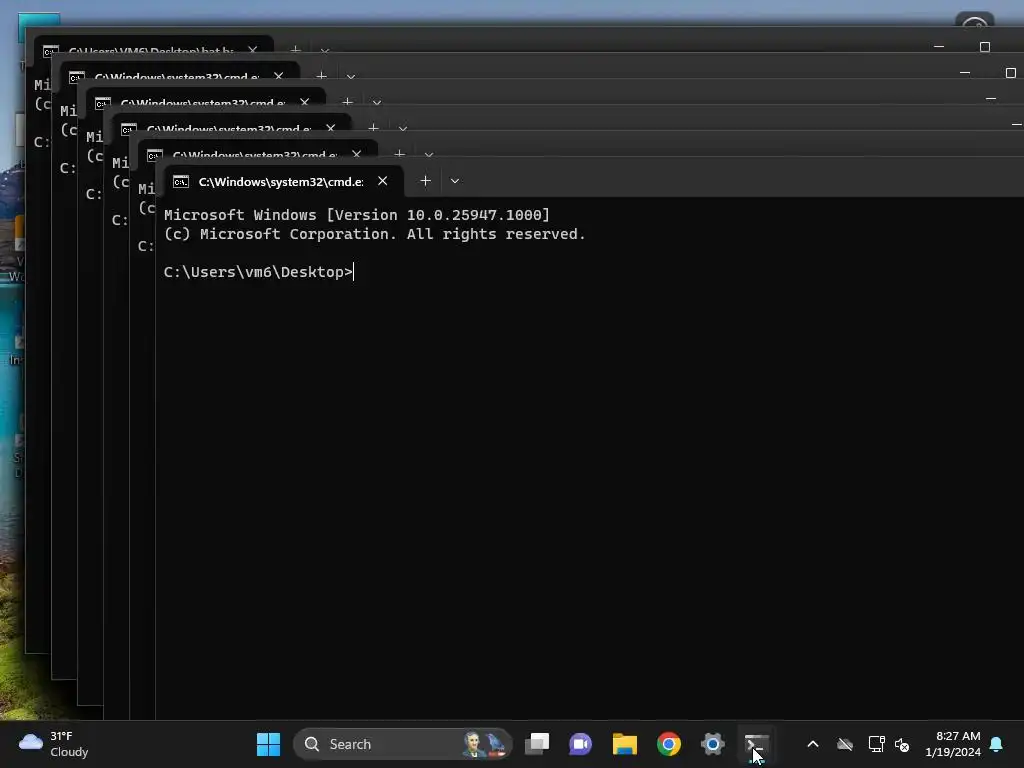The image size is (1024, 768).
Task: Click the search highlights image in Search box
Action: [x=485, y=744]
